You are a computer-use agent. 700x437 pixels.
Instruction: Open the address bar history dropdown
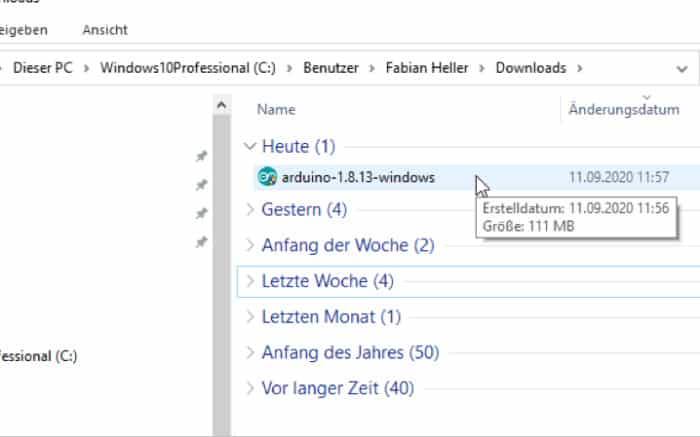click(x=681, y=69)
